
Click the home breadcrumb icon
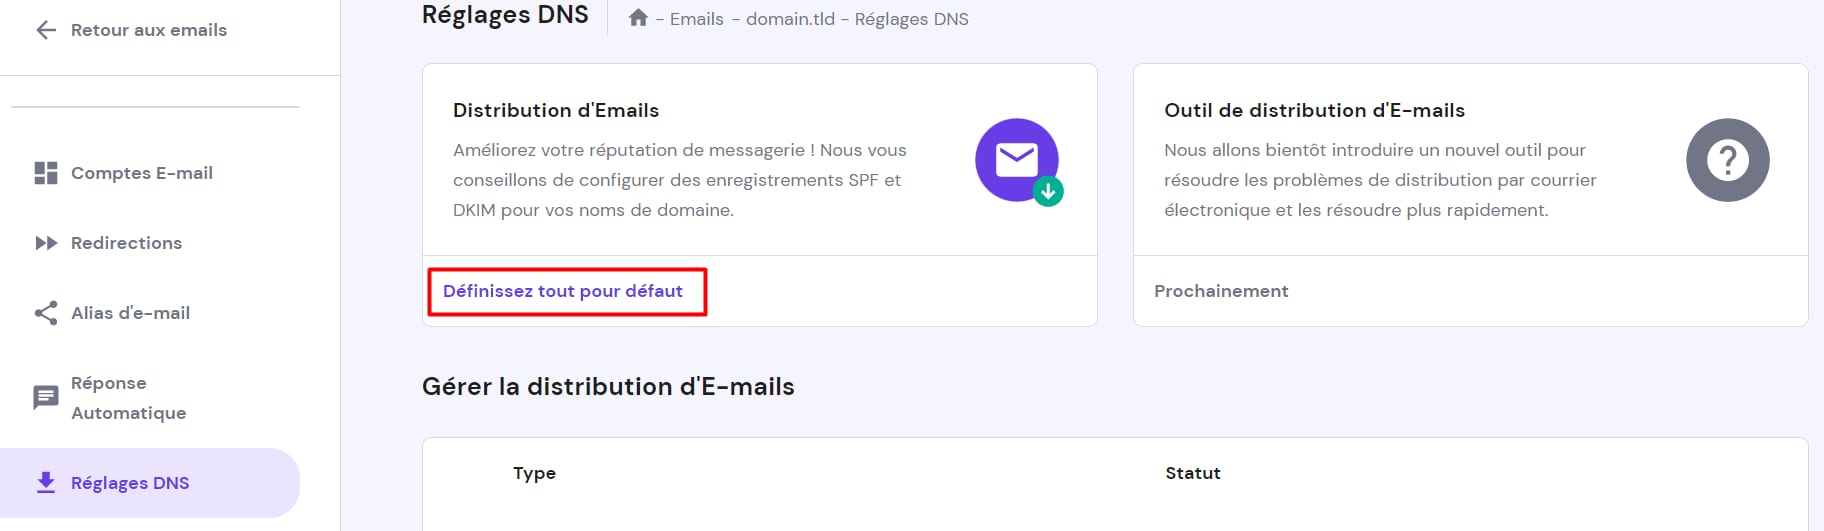point(638,18)
